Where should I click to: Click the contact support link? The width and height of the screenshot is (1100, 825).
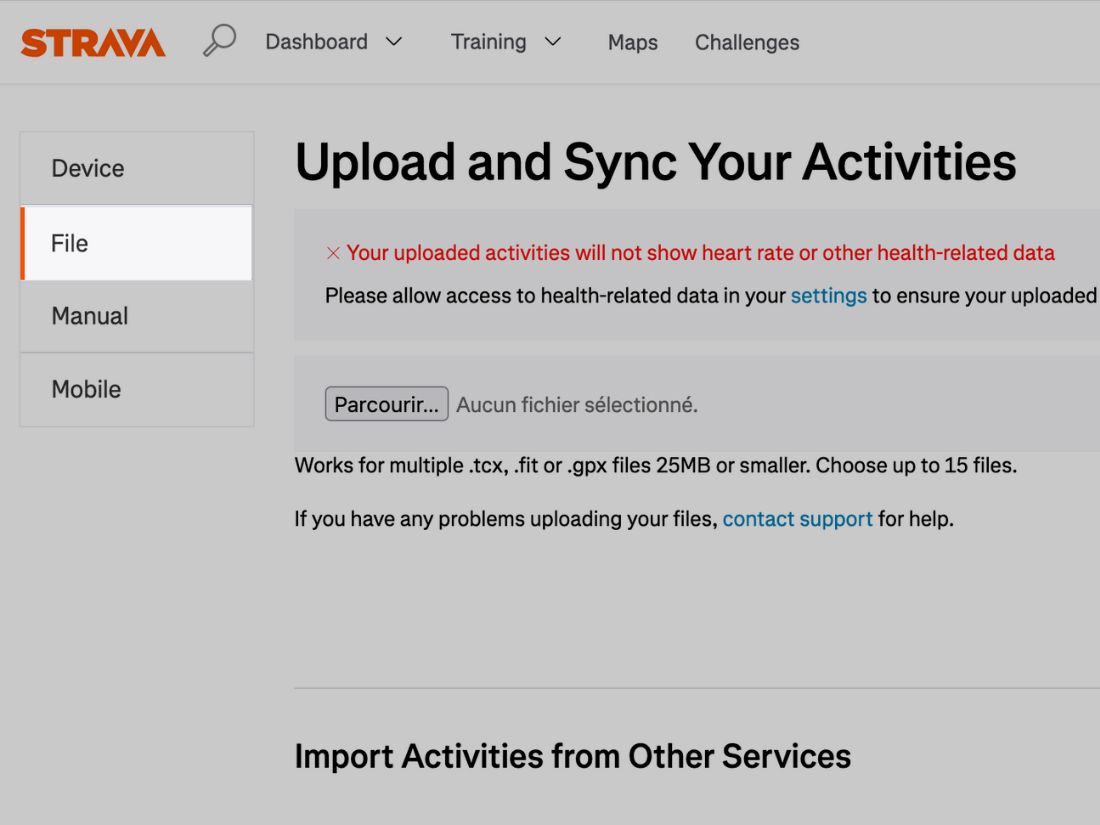[x=797, y=519]
